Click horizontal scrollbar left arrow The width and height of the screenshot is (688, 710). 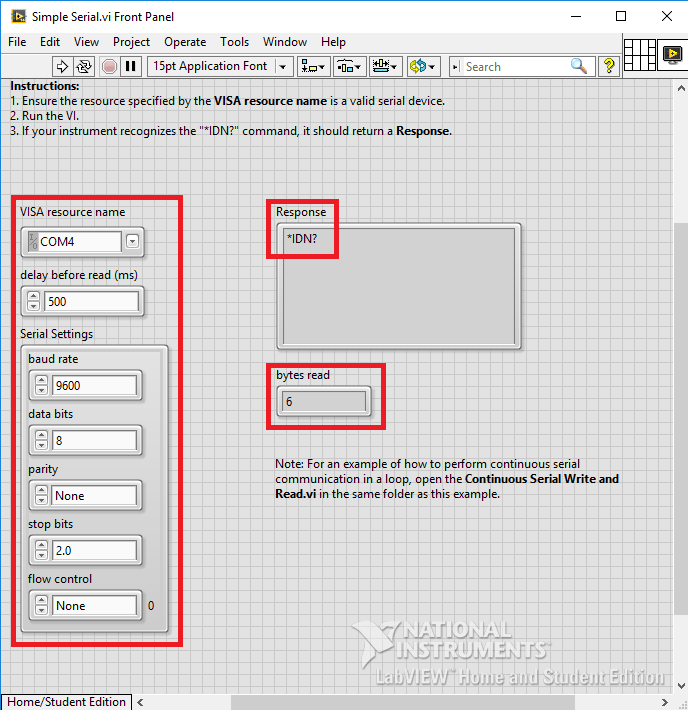[x=140, y=702]
